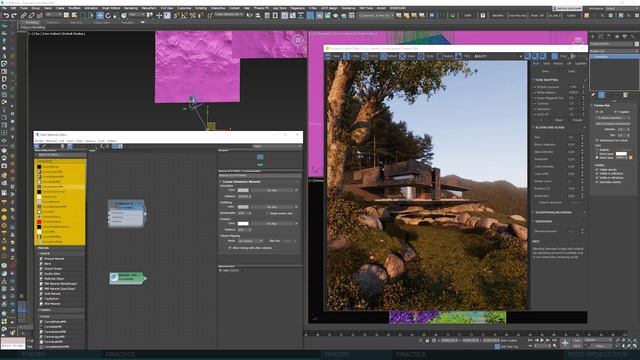Viewport: 640px width, 360px height.
Task: Click pin stack icon below modifier list
Action: coord(593,95)
